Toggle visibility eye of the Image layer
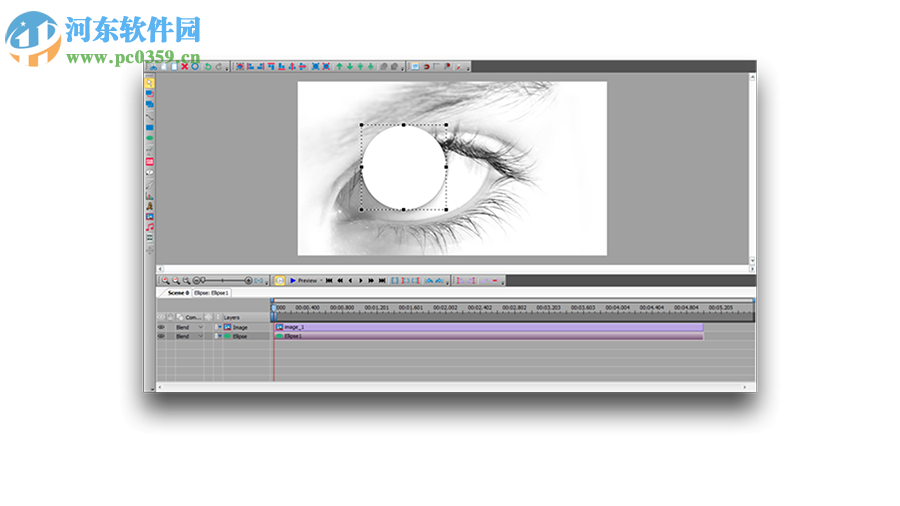Viewport: 900px width, 506px height. pyautogui.click(x=161, y=327)
